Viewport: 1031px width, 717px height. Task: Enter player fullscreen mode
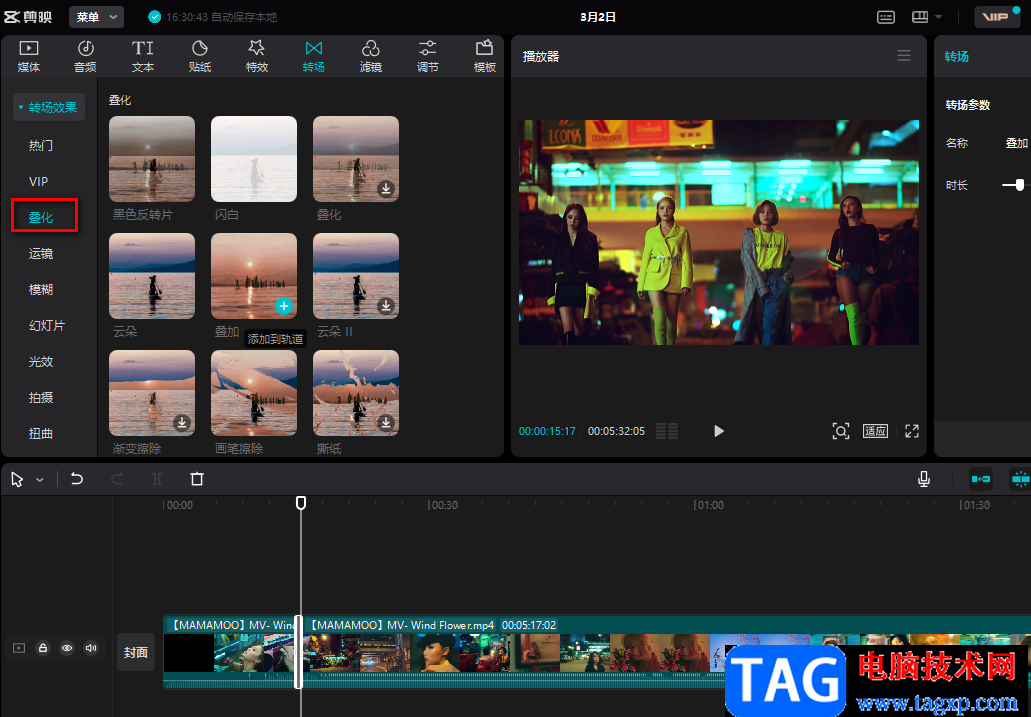point(911,431)
